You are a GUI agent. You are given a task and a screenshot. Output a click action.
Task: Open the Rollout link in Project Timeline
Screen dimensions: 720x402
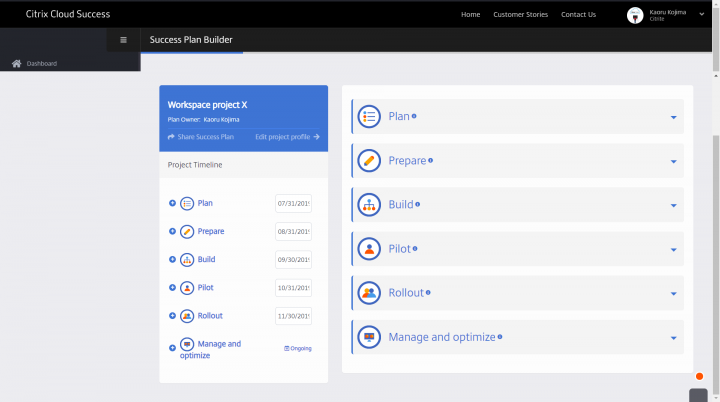click(210, 316)
